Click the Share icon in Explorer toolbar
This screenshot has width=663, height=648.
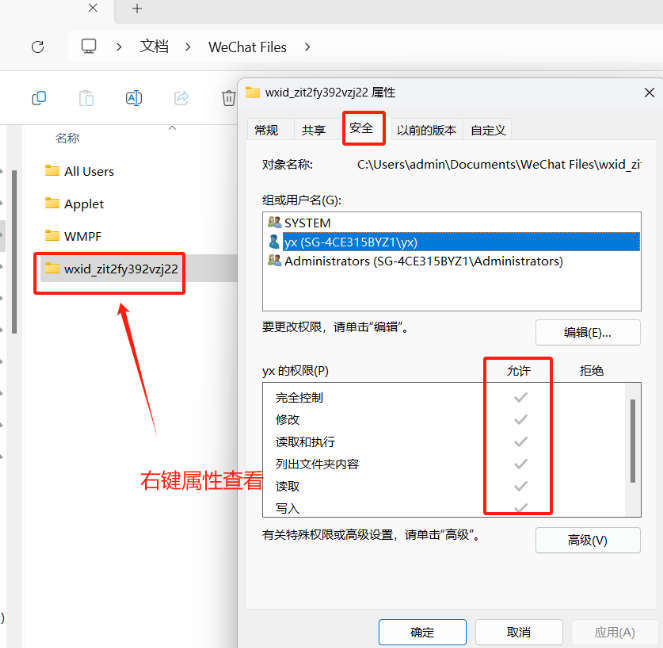tap(181, 98)
